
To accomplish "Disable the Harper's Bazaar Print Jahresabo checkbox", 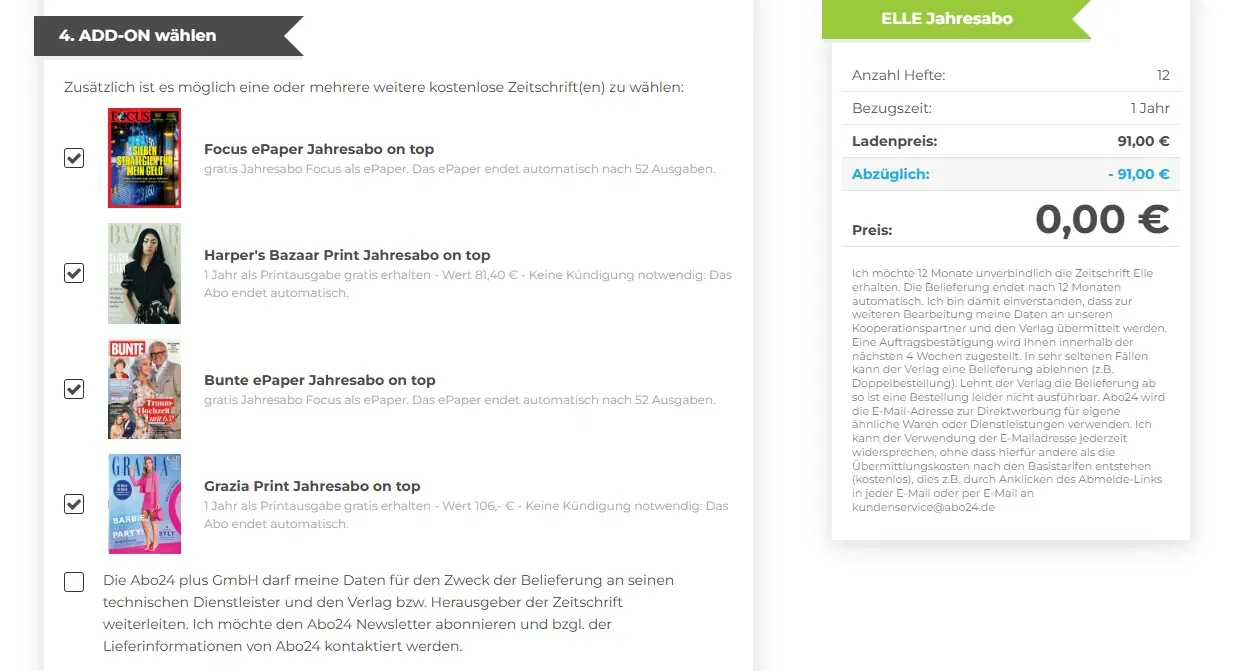I will pyautogui.click(x=73, y=273).
